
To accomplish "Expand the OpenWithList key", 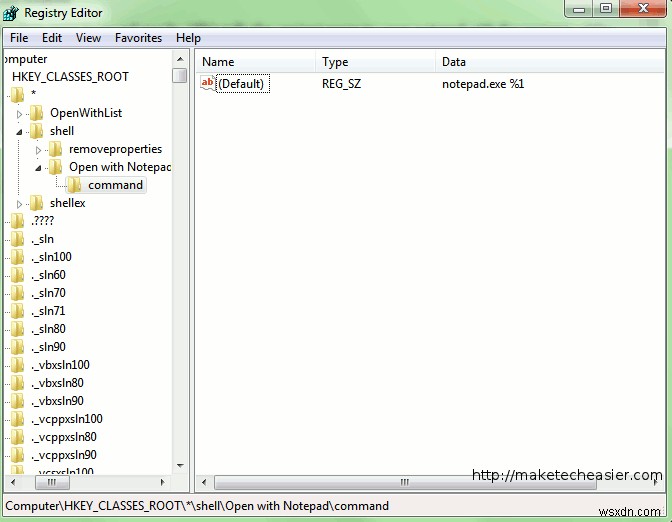I will tap(19, 114).
